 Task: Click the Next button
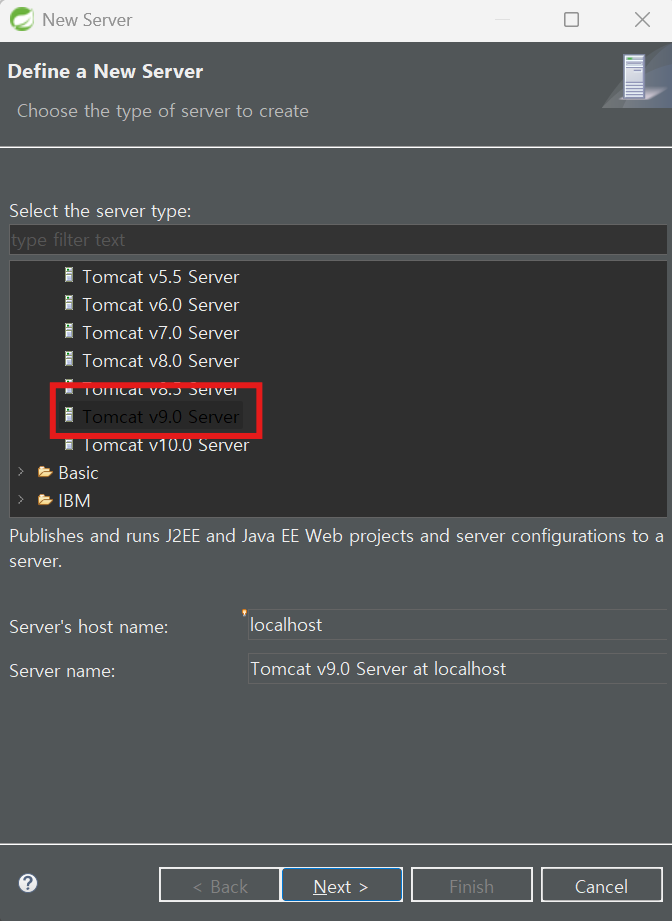[342, 885]
